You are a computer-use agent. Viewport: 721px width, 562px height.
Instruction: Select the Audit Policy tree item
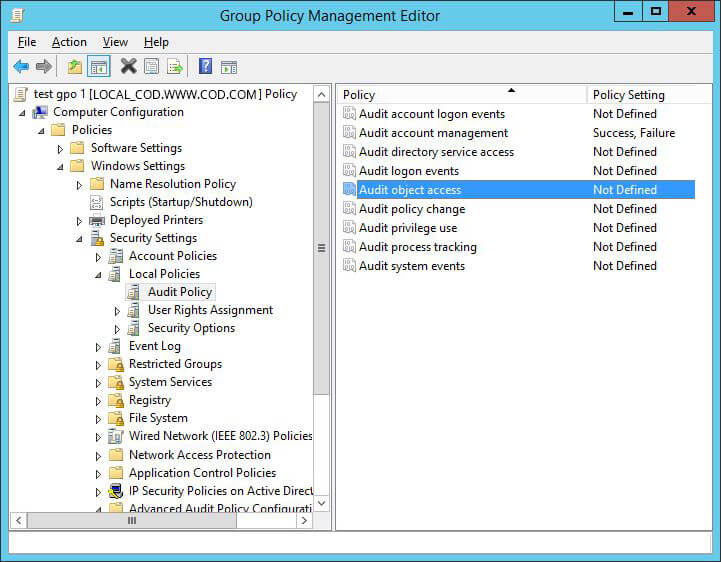pyautogui.click(x=180, y=292)
